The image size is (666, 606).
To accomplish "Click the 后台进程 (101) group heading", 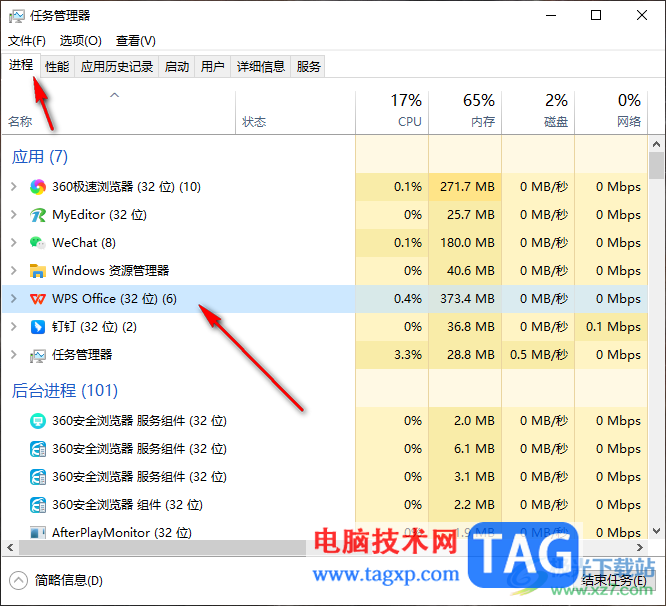I will pos(65,391).
